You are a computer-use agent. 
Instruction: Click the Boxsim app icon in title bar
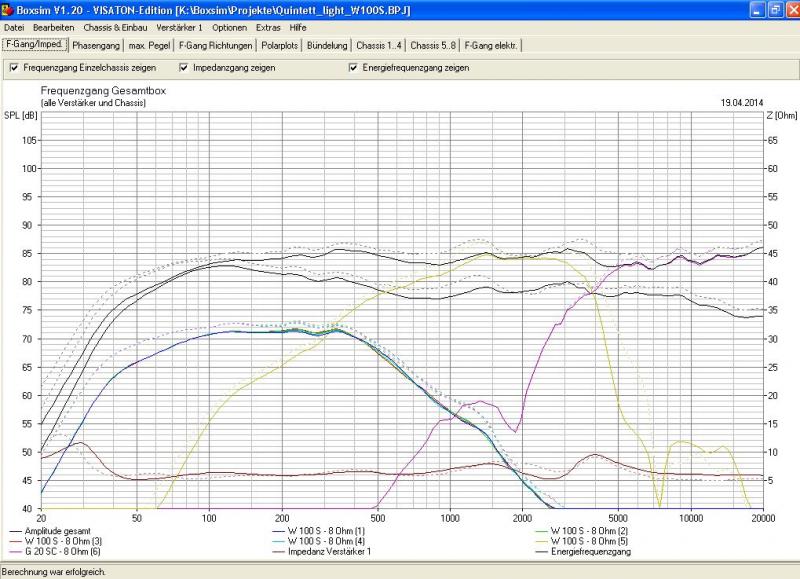pos(9,9)
